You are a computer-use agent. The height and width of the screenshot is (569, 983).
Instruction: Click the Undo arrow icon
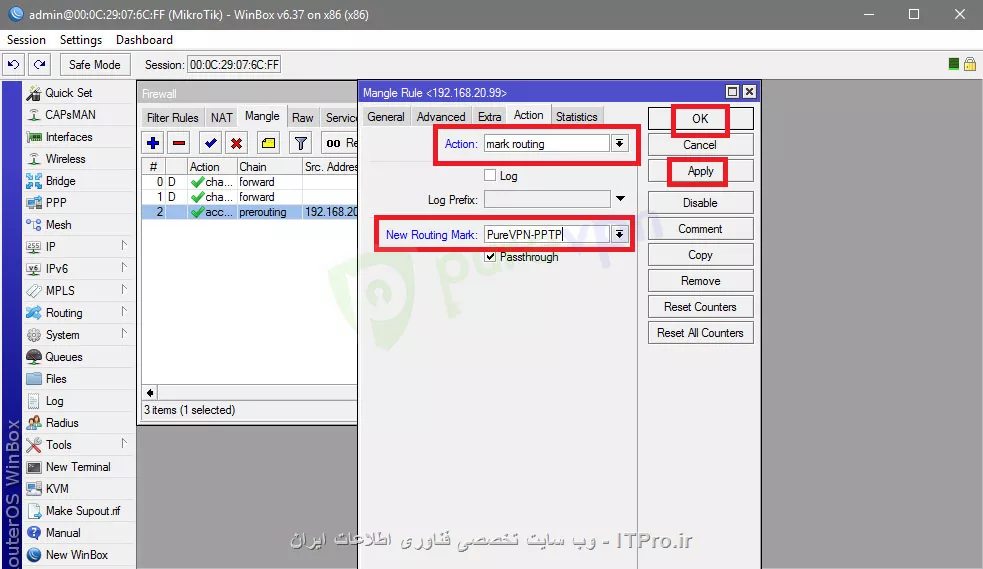point(13,65)
